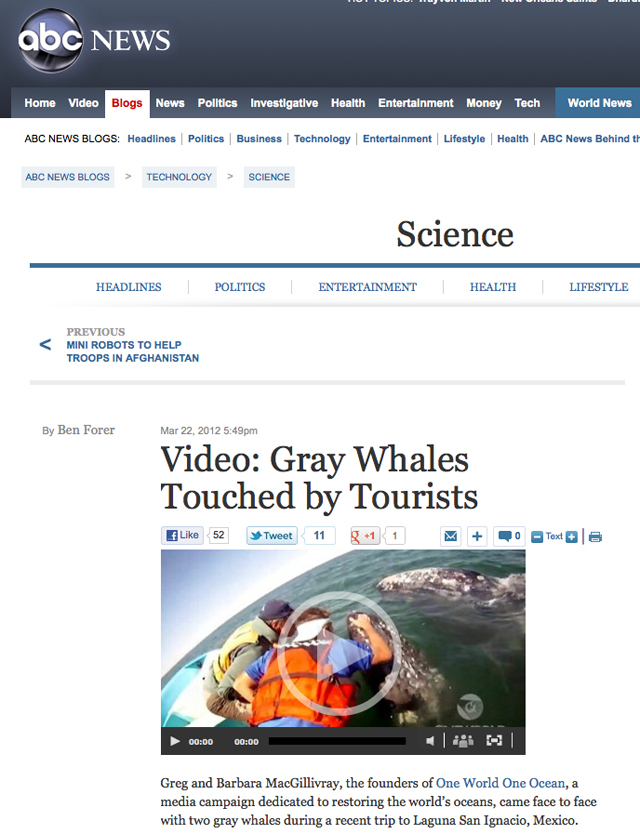
Task: Open the Home tab in main navigation
Action: coord(40,103)
